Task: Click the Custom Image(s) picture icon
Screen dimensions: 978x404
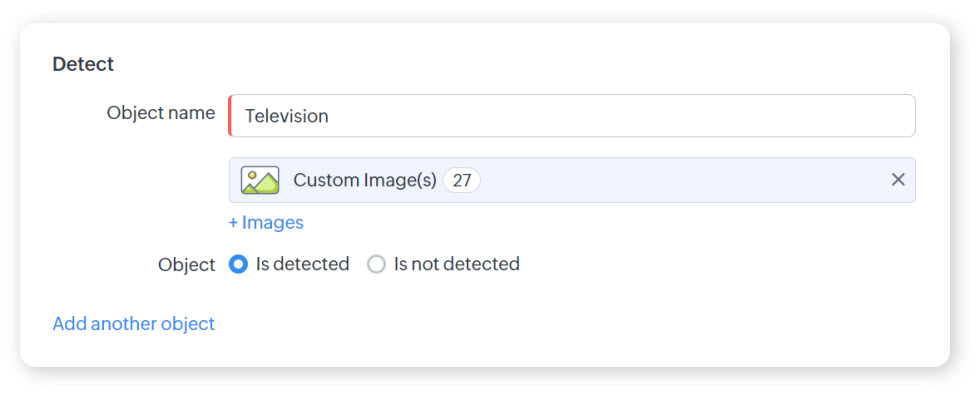Action: pyautogui.click(x=260, y=180)
